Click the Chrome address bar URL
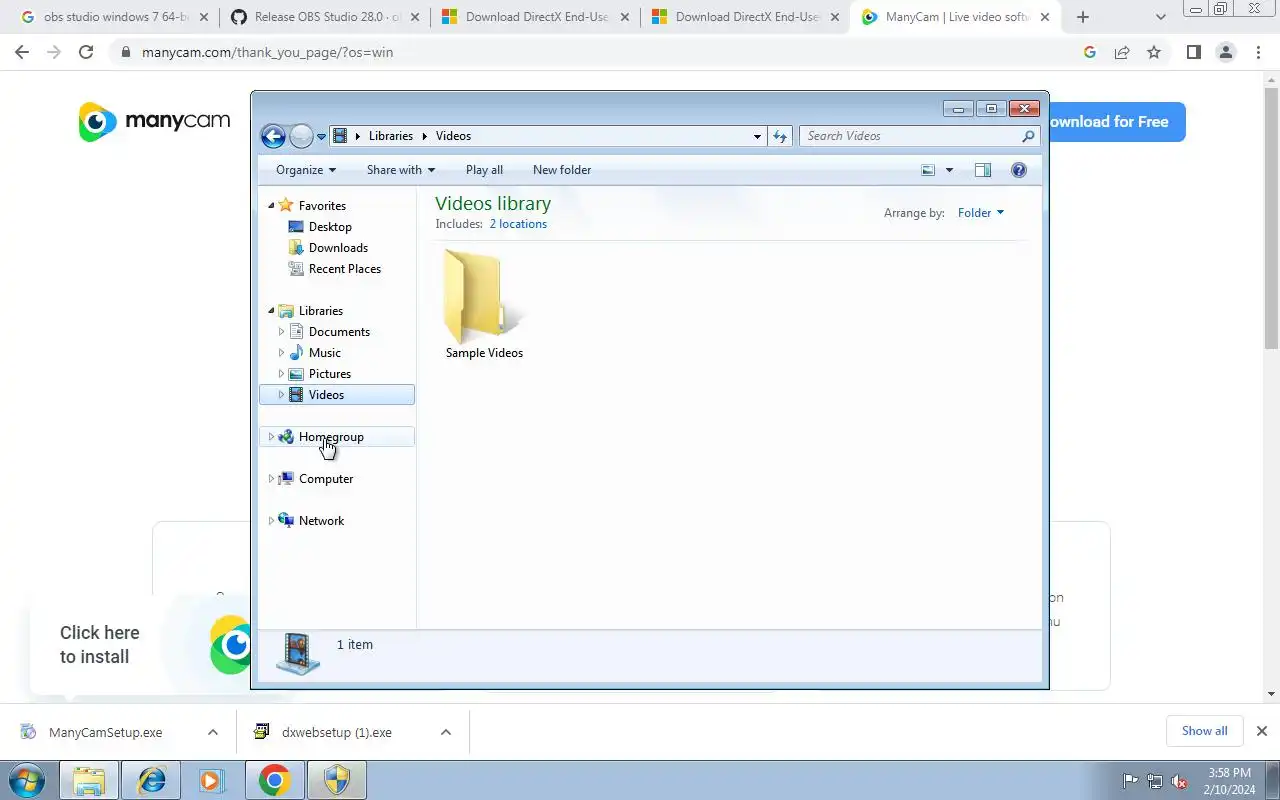Screen dimensions: 1280x800 point(268,52)
